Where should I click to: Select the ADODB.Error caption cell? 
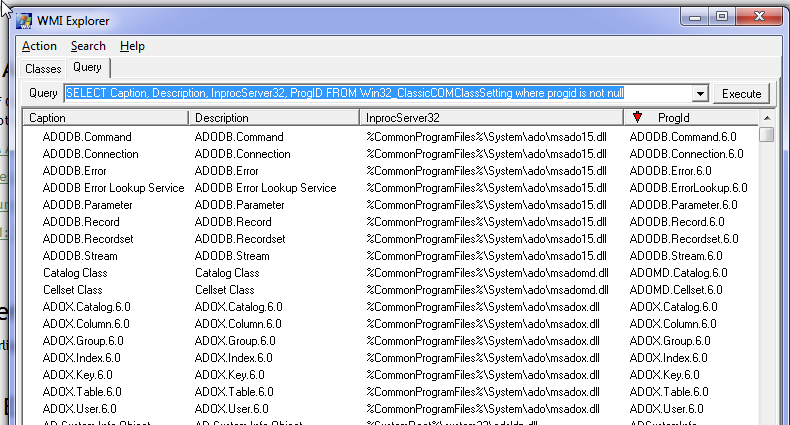pyautogui.click(x=75, y=171)
